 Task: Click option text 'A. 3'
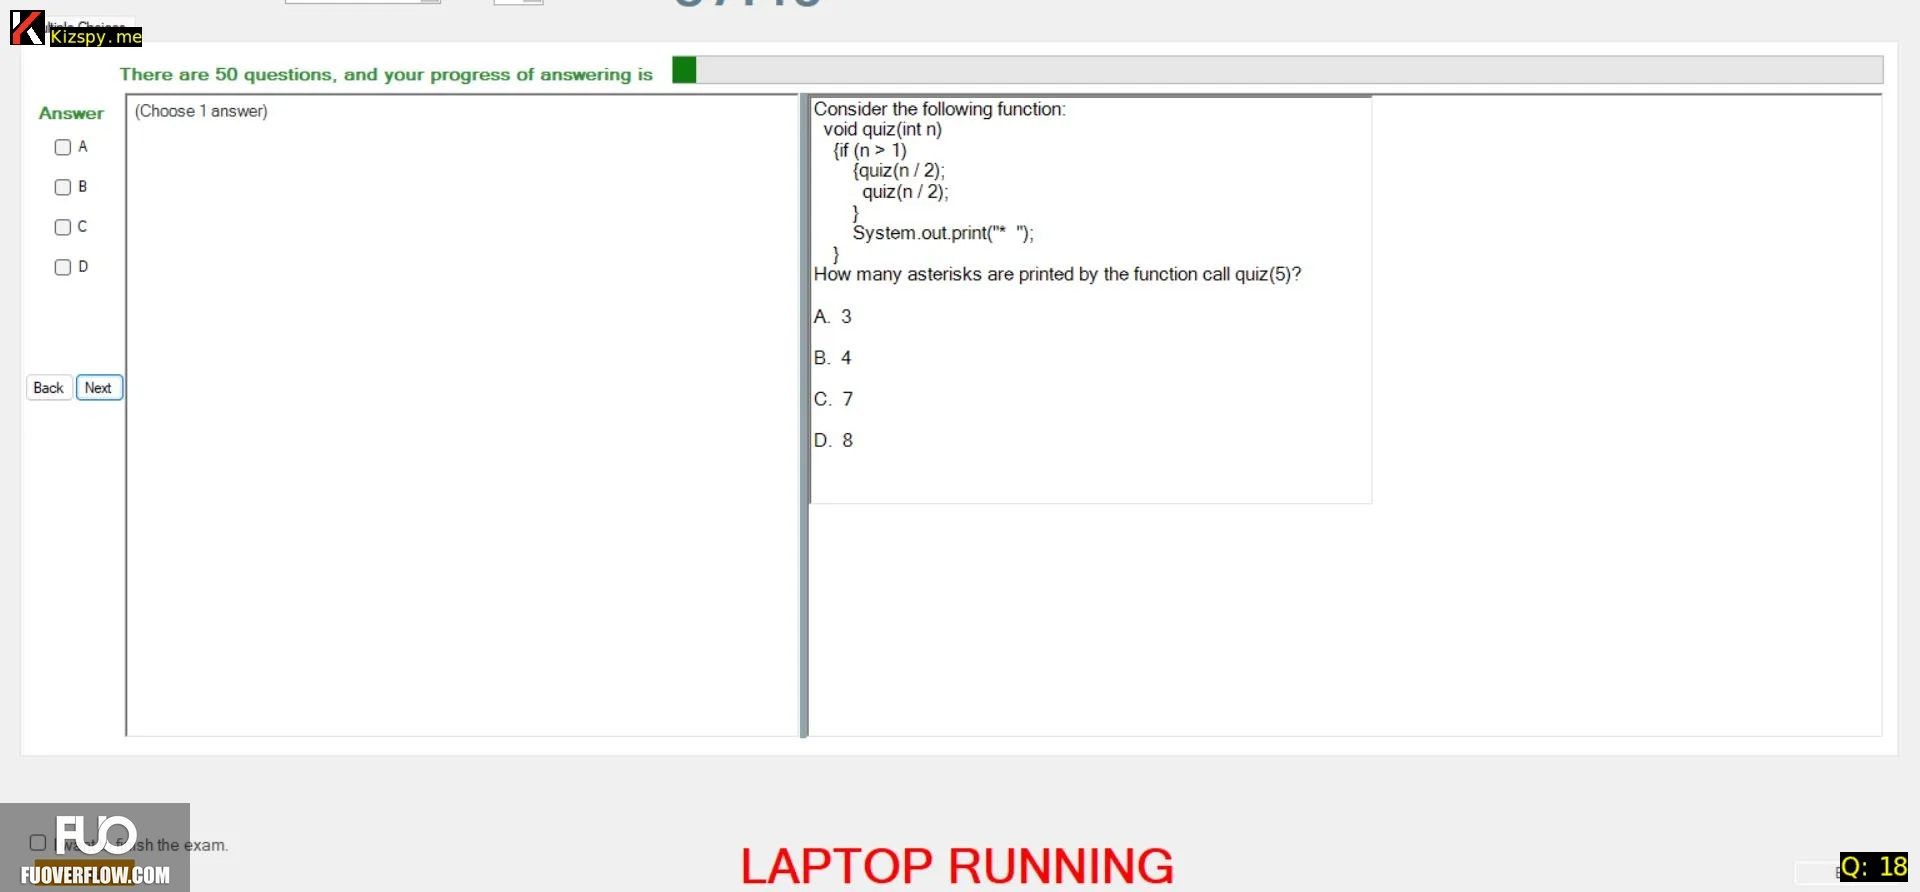(832, 317)
